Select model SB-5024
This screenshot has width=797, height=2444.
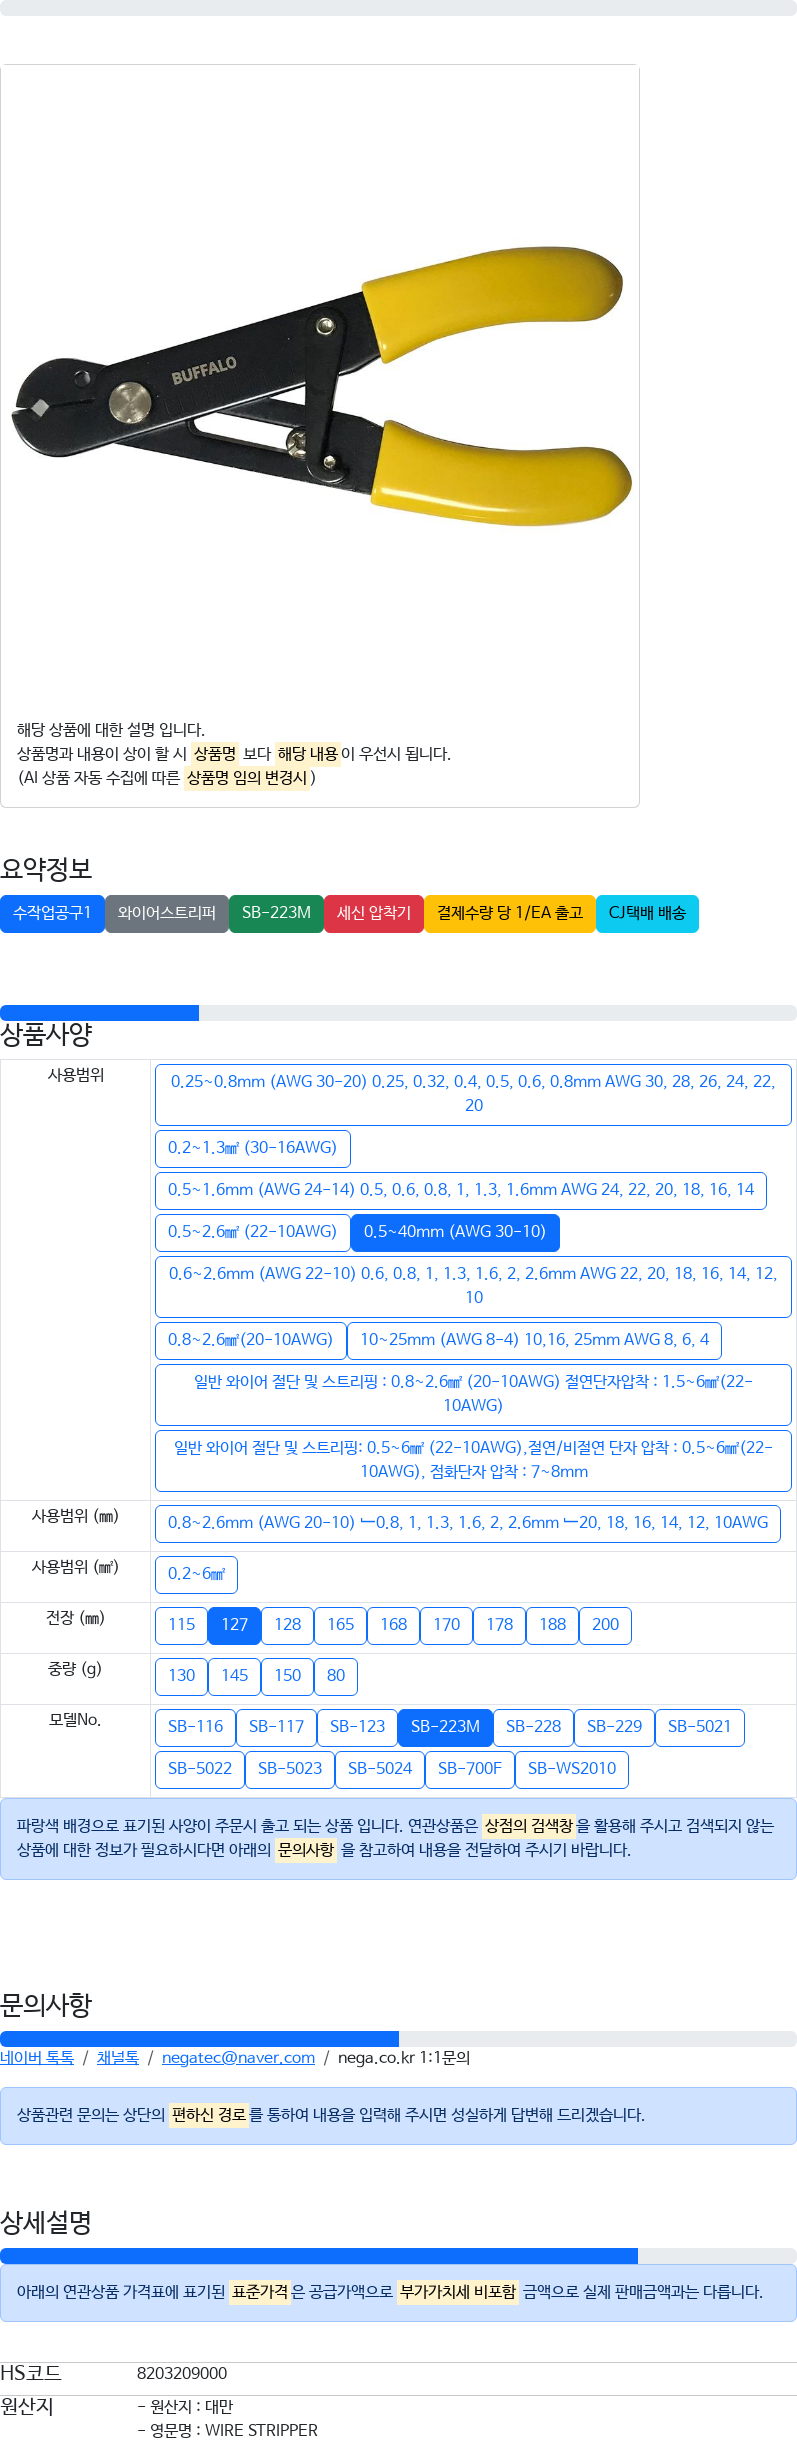pyautogui.click(x=380, y=1769)
